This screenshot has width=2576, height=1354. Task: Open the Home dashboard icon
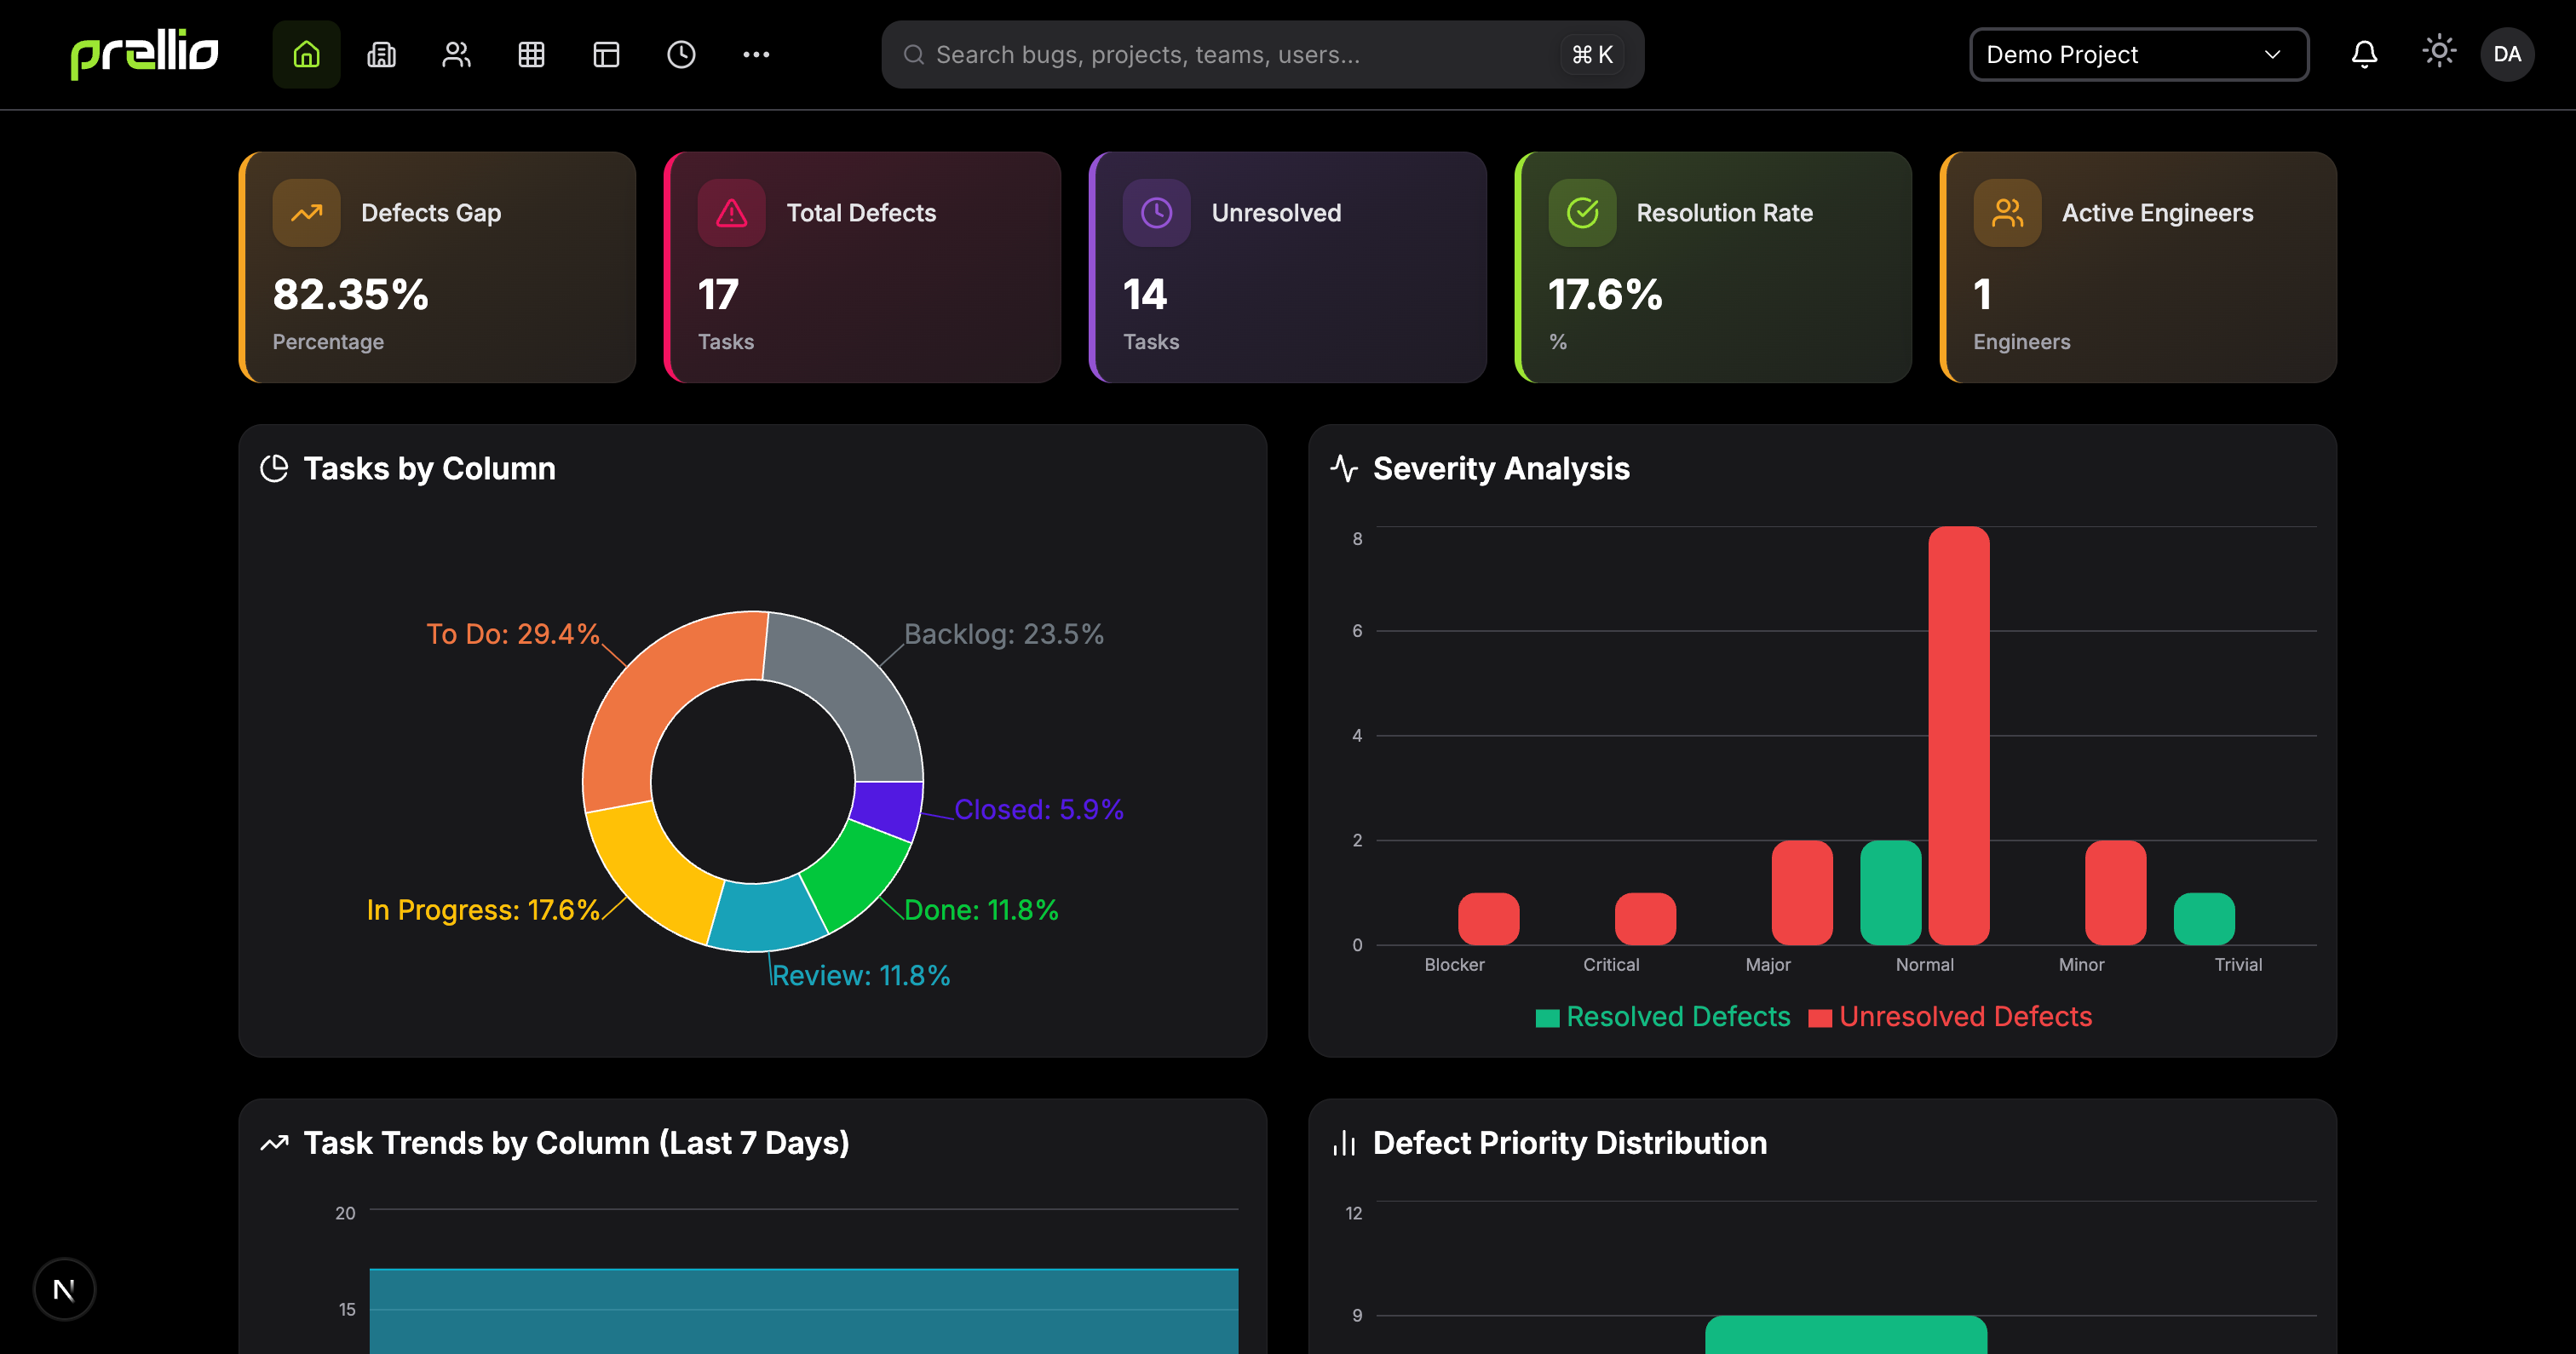pos(306,54)
